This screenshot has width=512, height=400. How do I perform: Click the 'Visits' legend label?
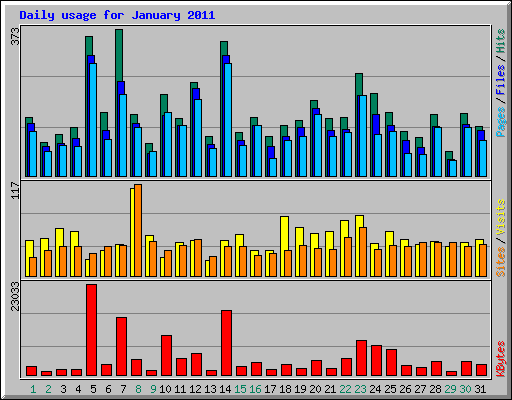tap(501, 217)
